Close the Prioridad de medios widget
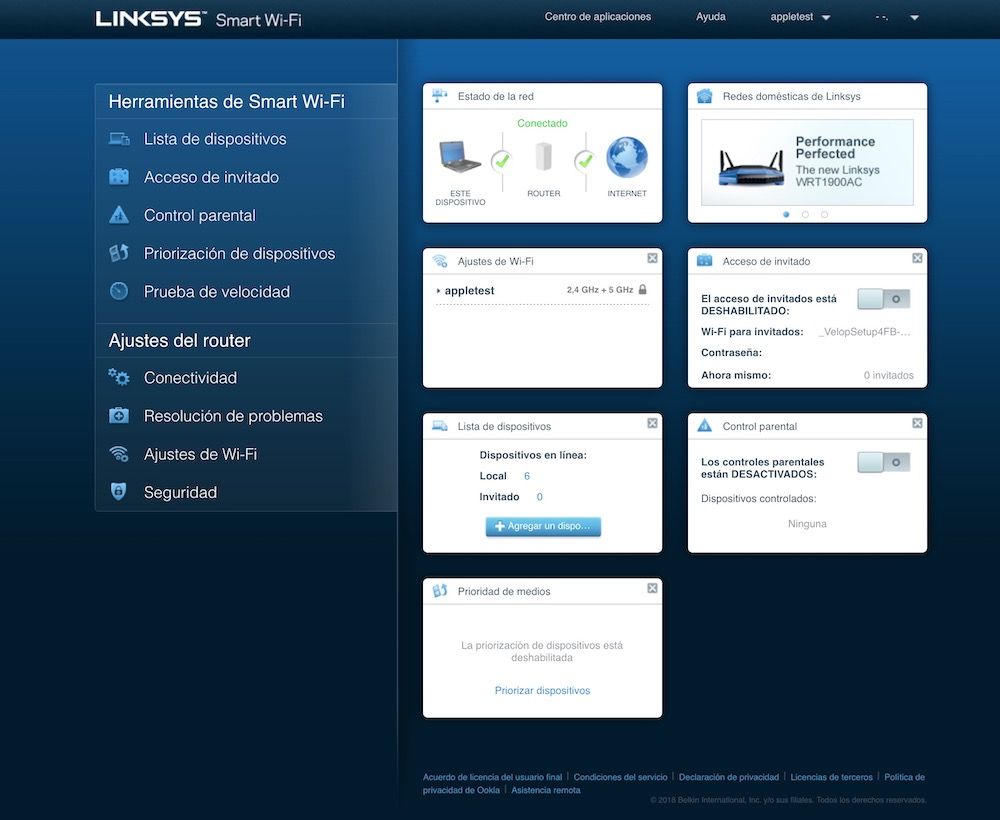Image resolution: width=1000 pixels, height=820 pixels. tap(652, 589)
